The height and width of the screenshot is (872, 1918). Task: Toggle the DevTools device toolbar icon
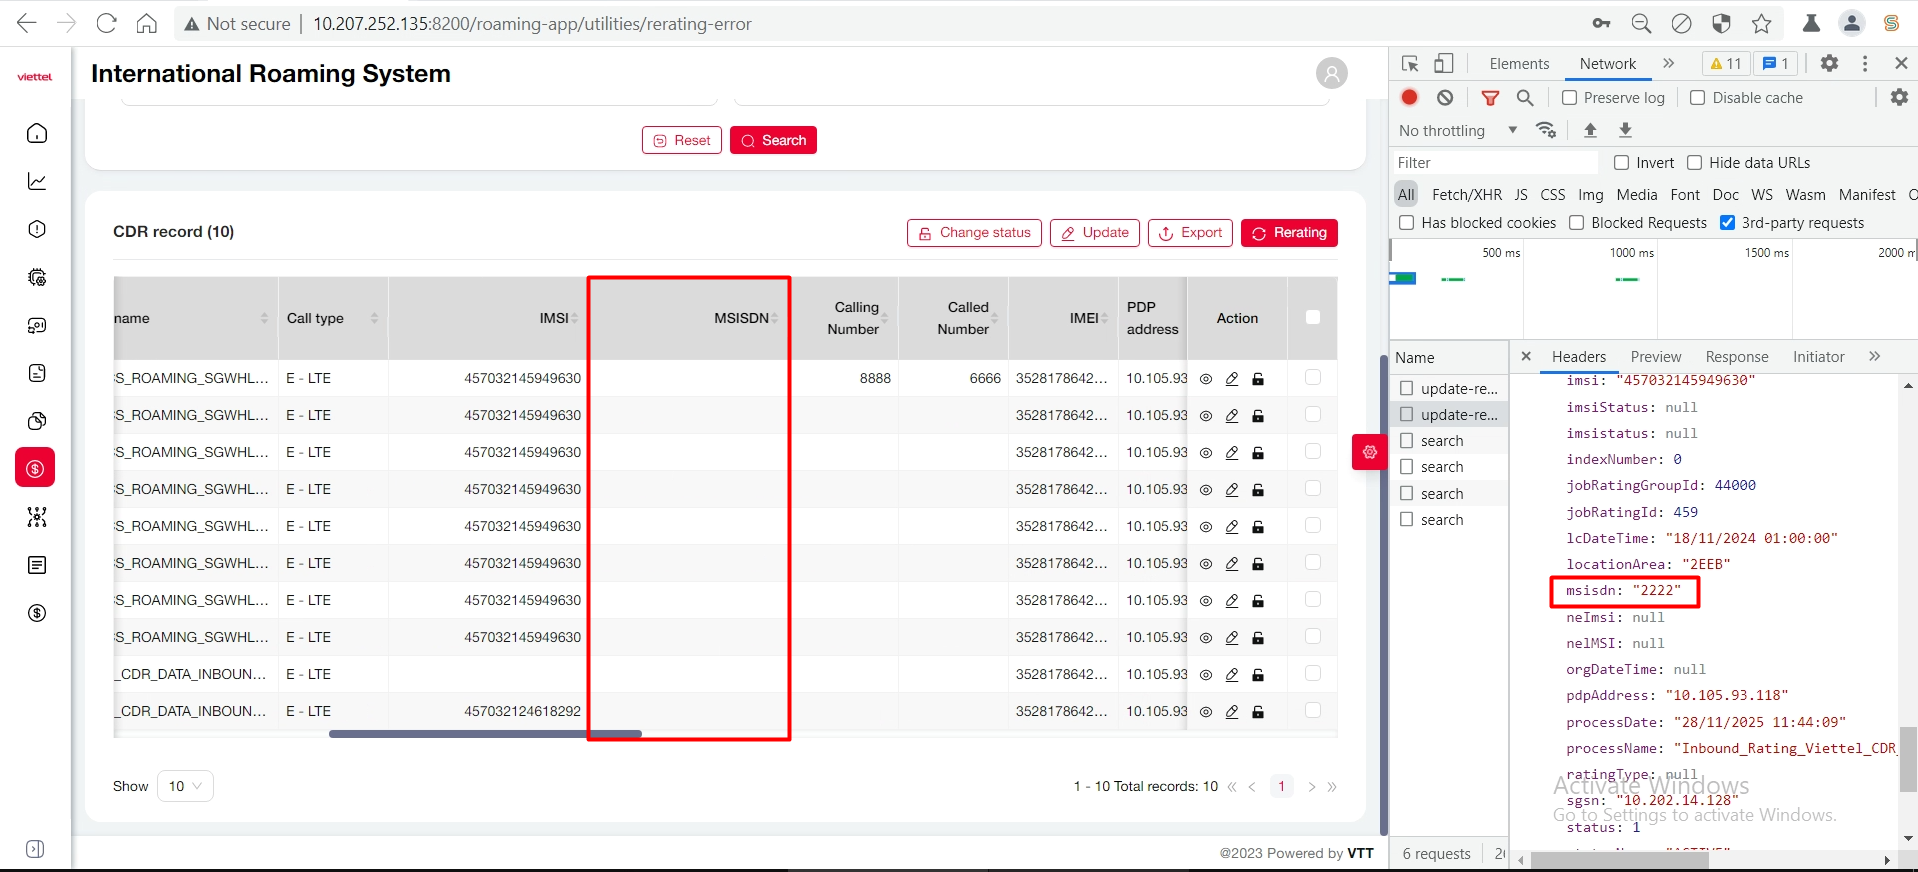tap(1443, 63)
